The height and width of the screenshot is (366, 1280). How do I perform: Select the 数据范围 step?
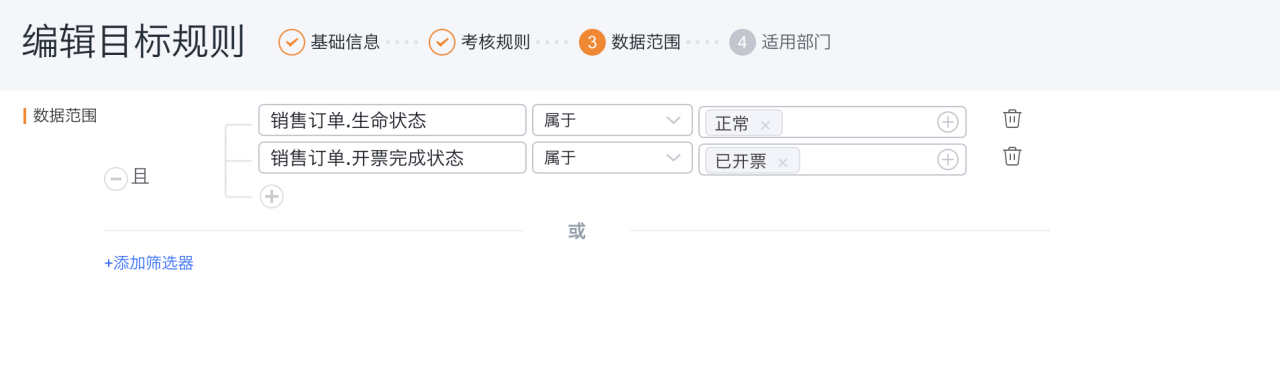pos(630,42)
